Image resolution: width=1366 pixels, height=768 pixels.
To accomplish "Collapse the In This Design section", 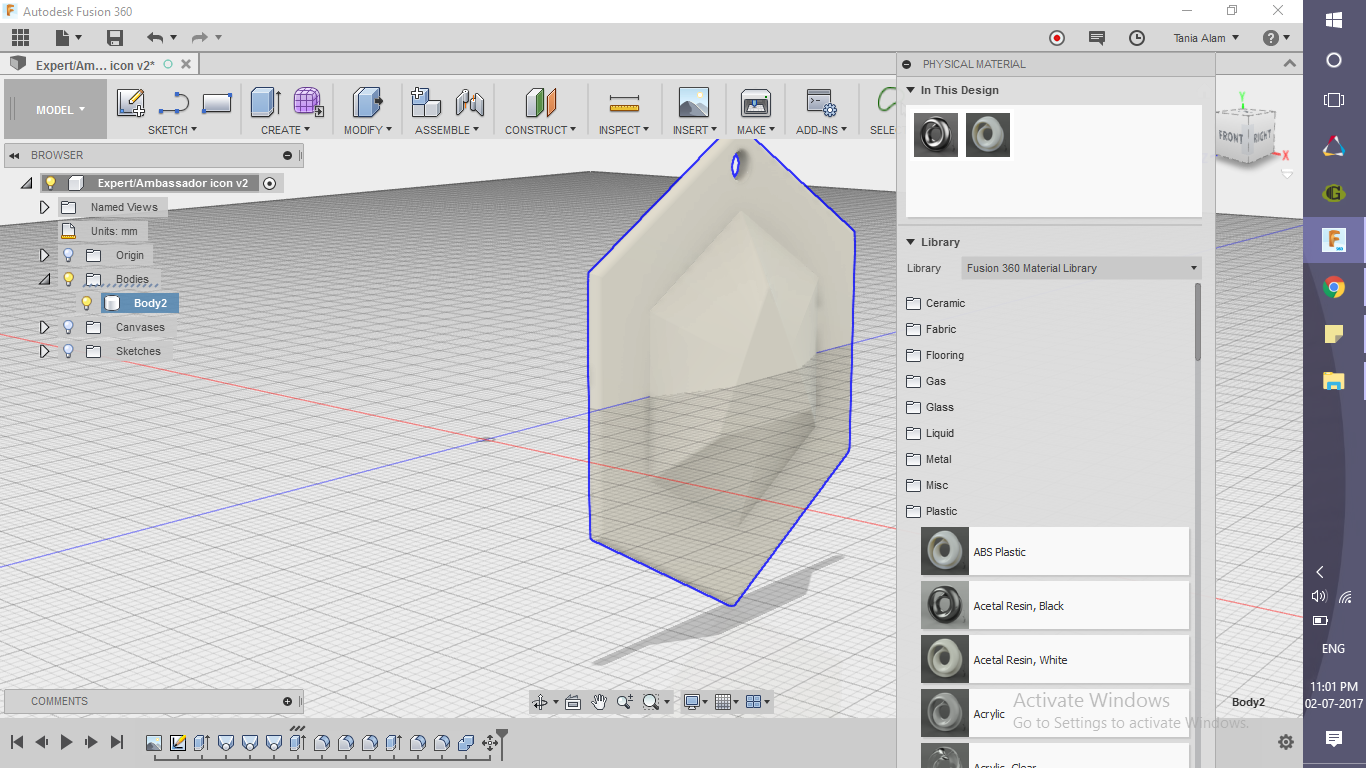I will (x=911, y=90).
